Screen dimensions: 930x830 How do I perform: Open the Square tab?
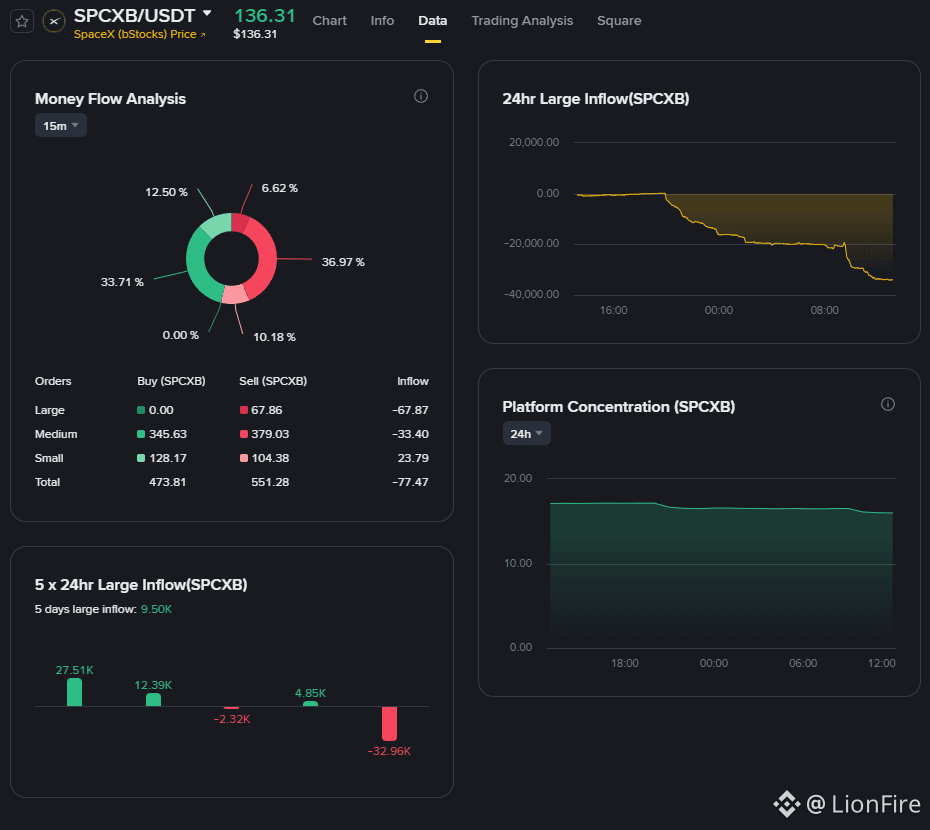click(619, 21)
